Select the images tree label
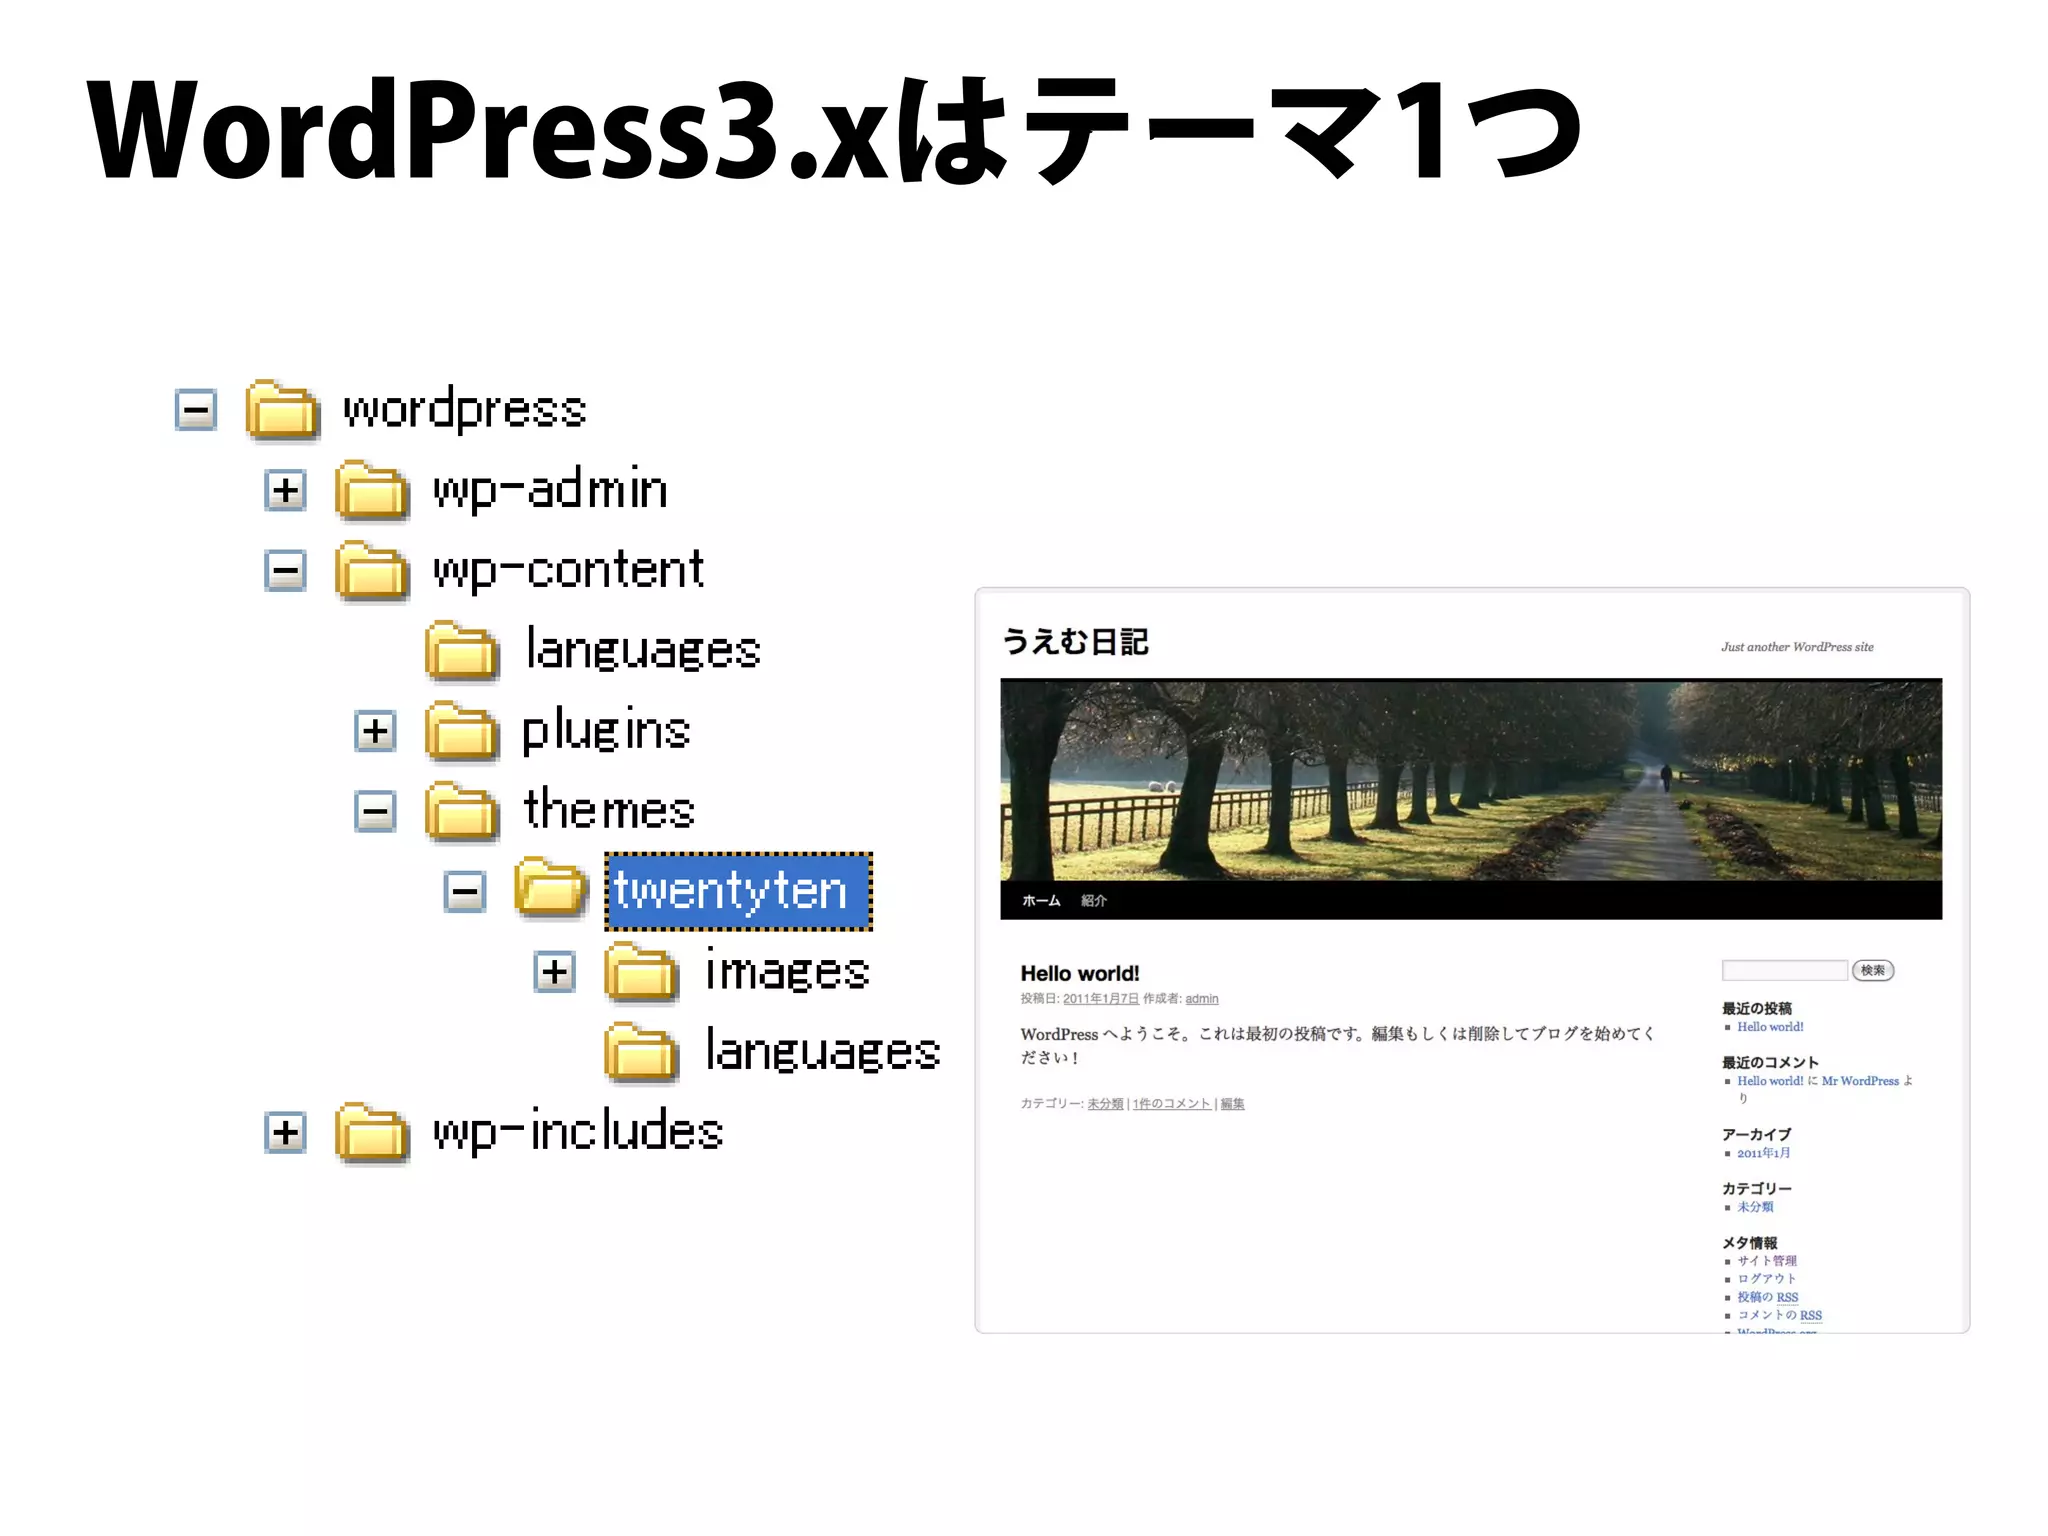The image size is (2048, 1536). 788,971
